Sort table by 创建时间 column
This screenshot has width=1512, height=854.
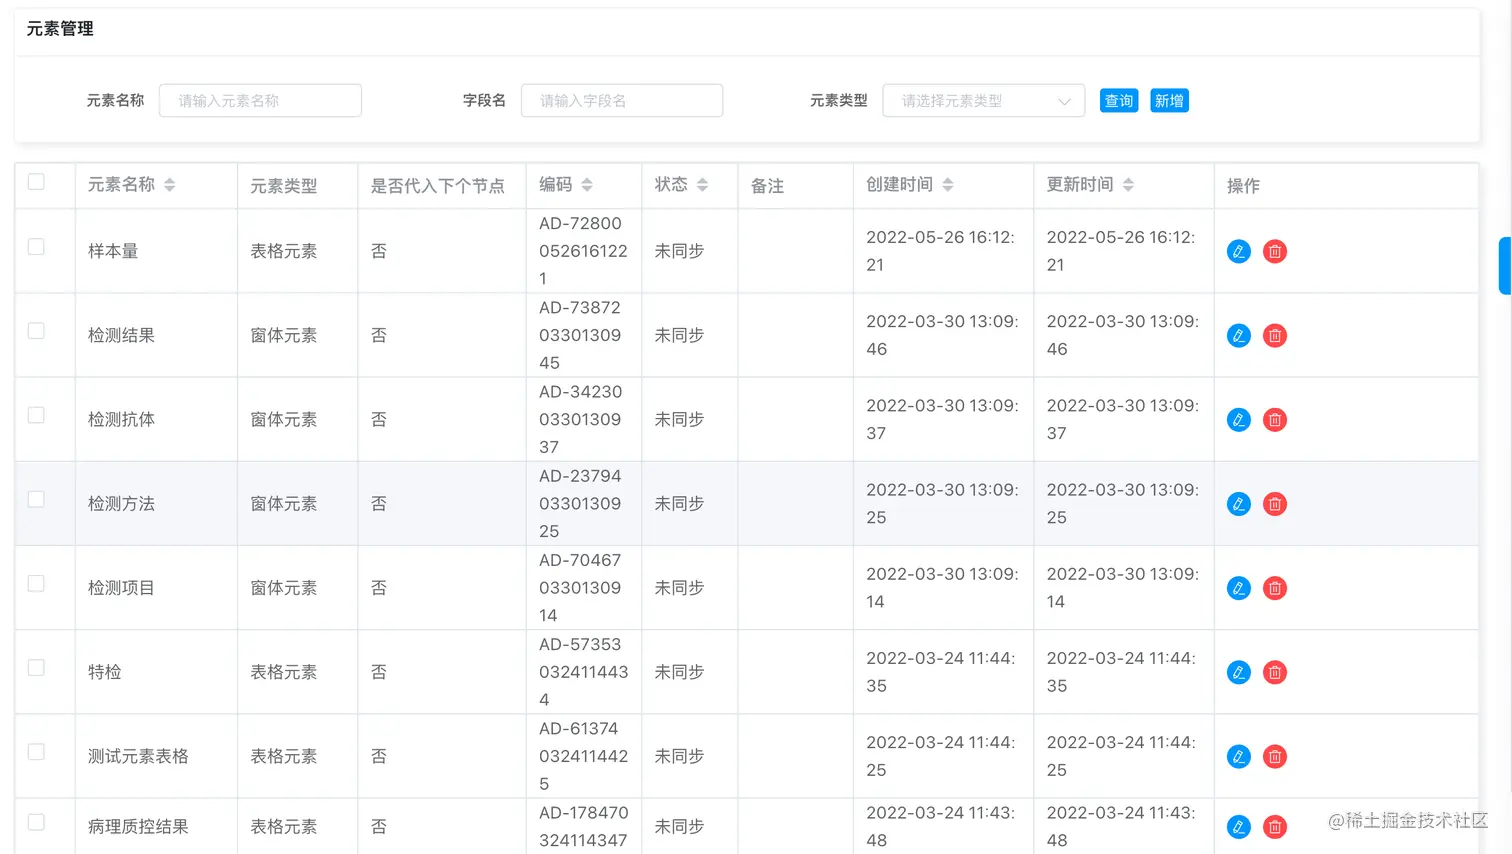pos(948,185)
